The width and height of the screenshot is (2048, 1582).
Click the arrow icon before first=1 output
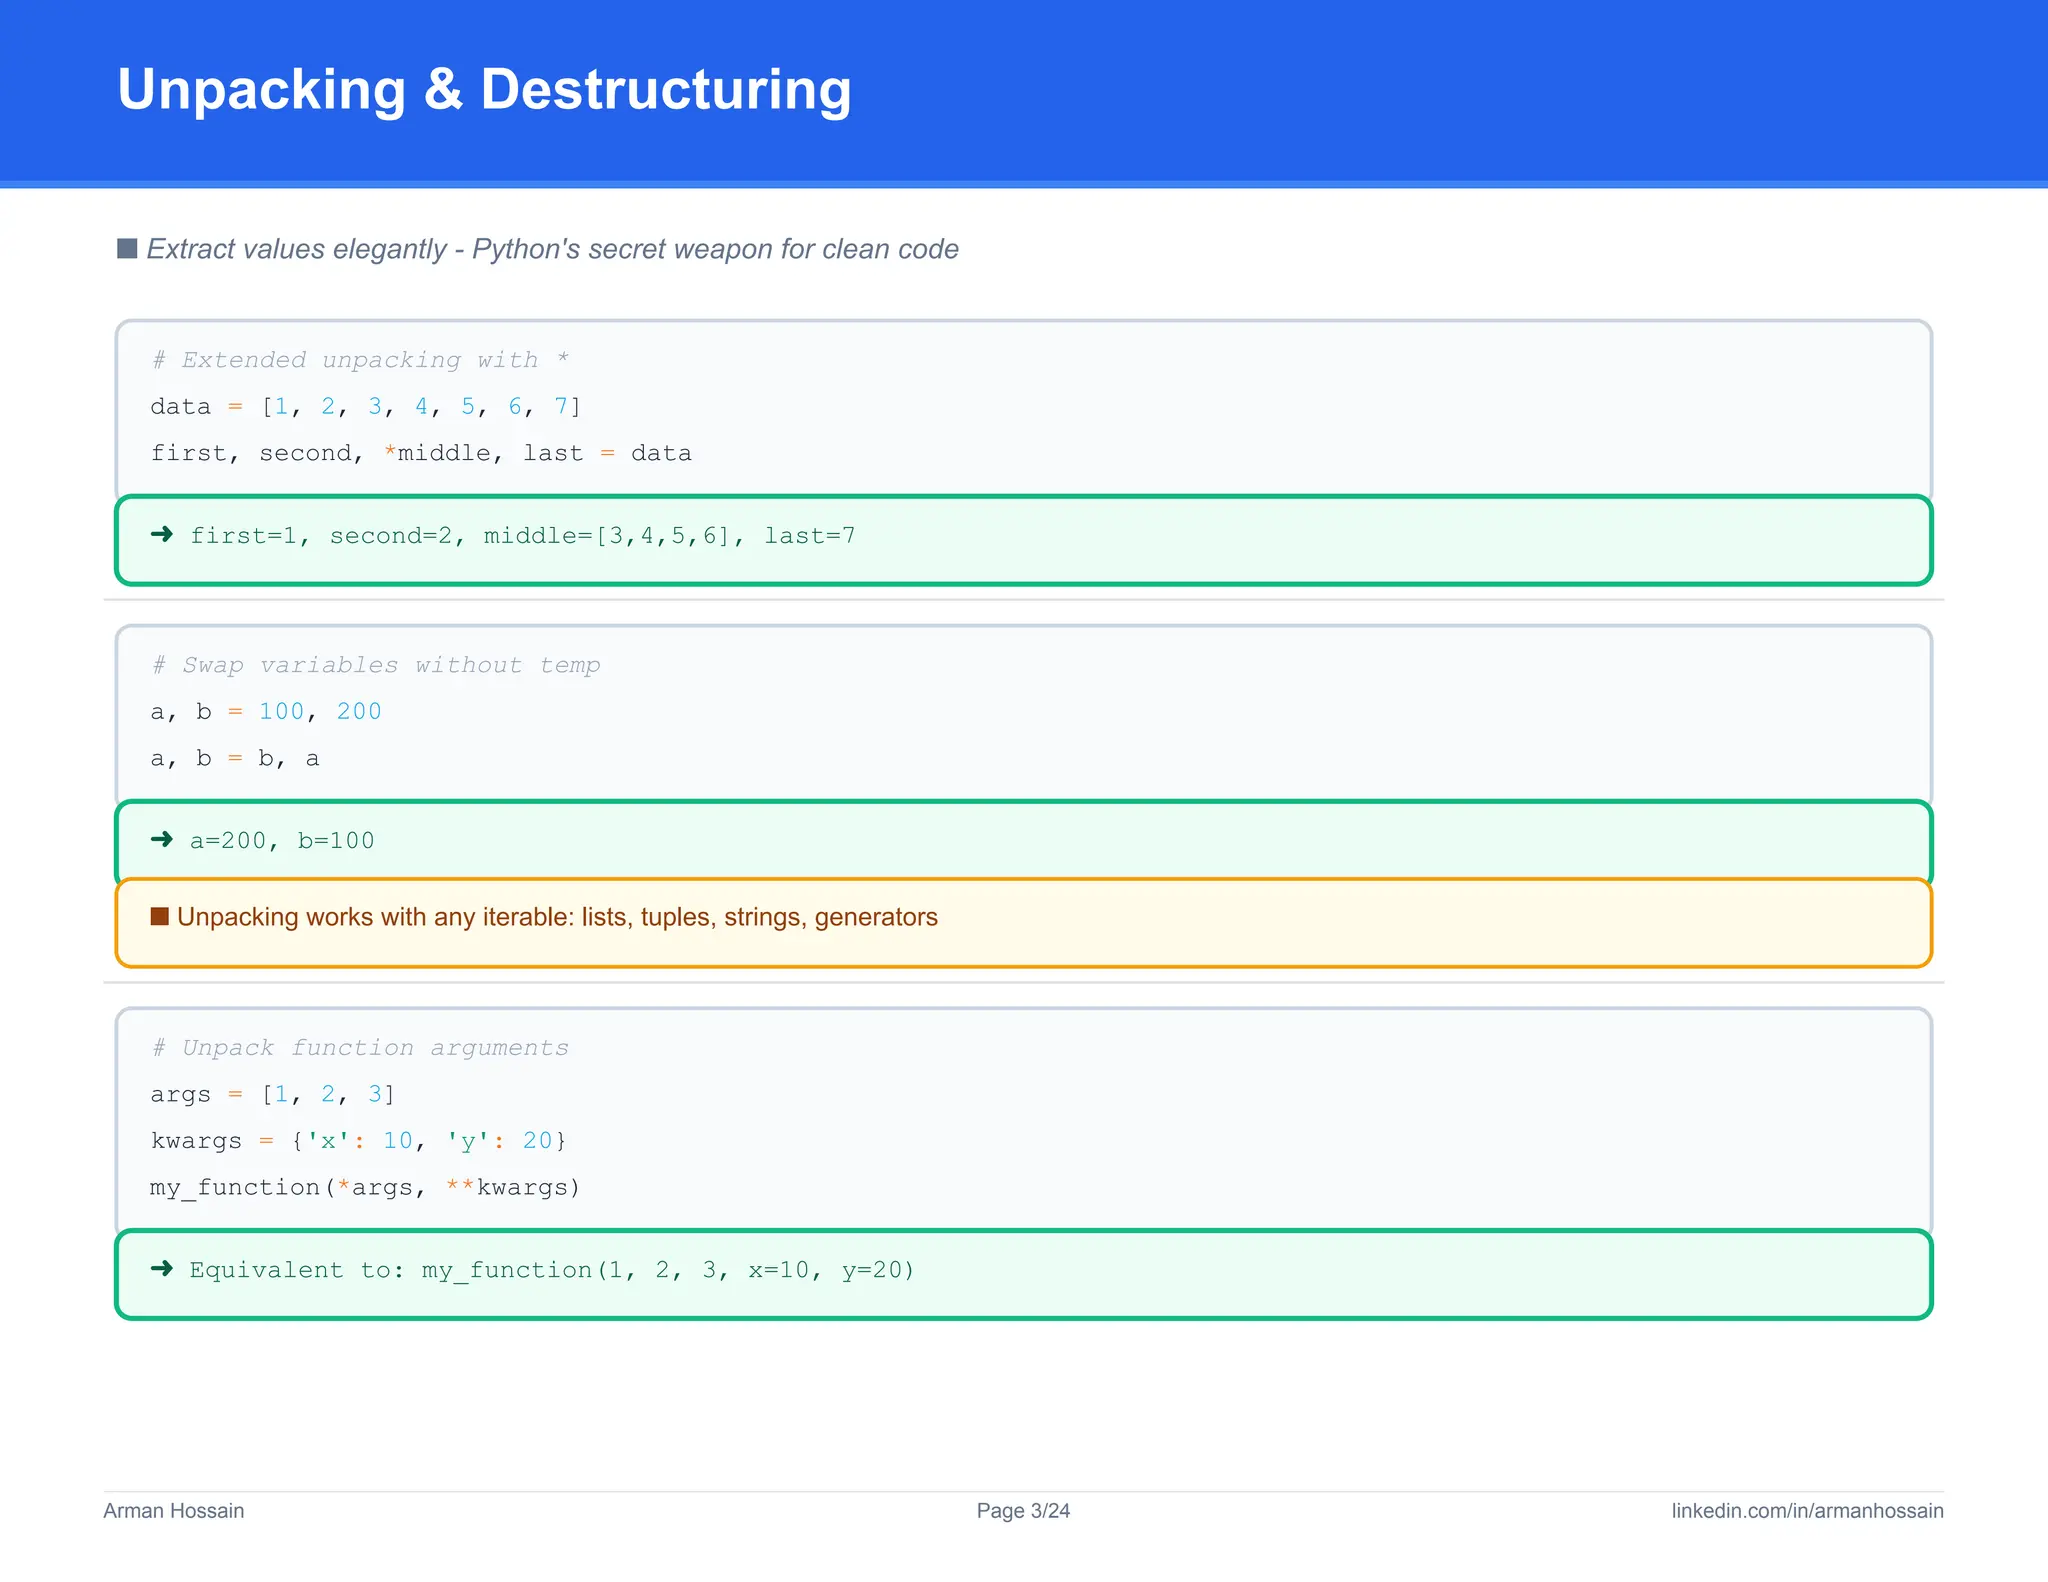[x=161, y=535]
